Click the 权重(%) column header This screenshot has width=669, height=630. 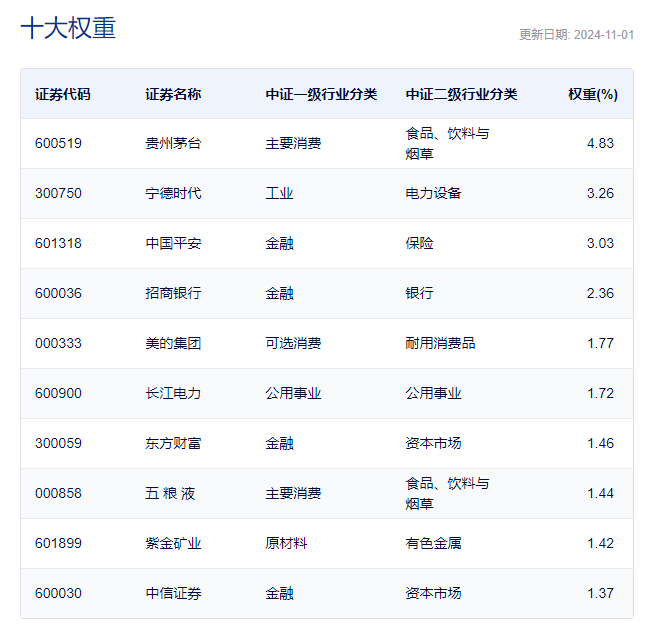tap(593, 94)
